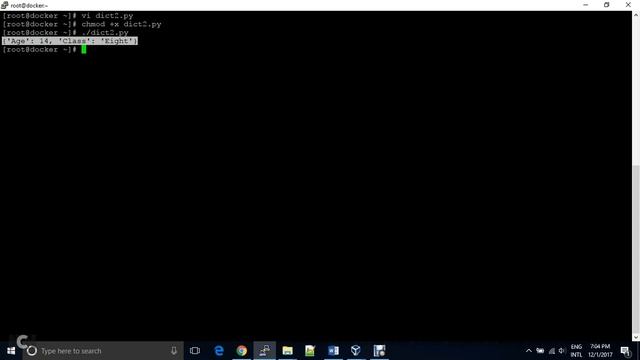Open Microsoft Word from taskbar
The width and height of the screenshot is (640, 360).
[333, 351]
